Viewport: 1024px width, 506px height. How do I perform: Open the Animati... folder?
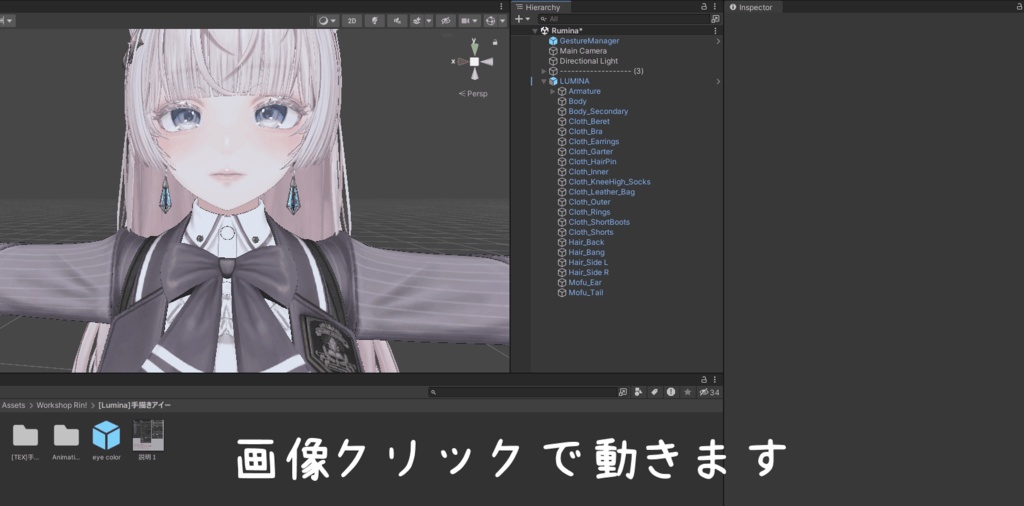click(66, 441)
